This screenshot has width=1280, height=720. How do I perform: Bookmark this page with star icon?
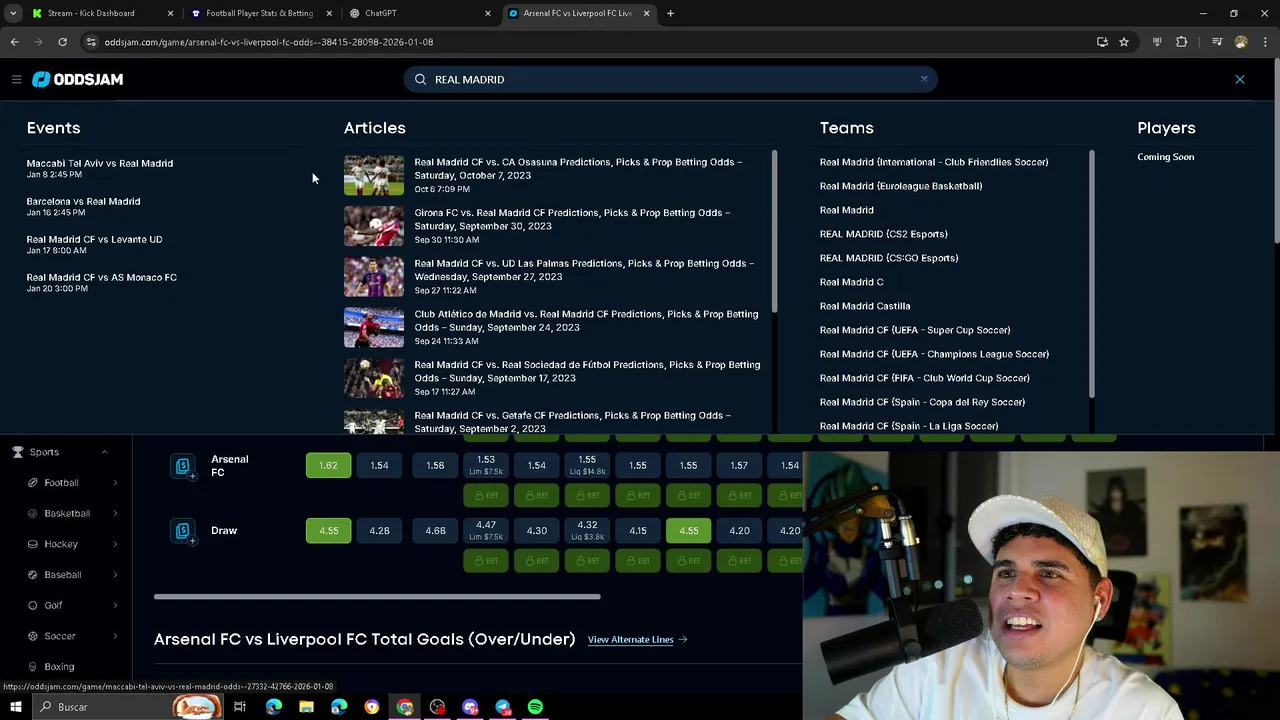[x=1124, y=42]
